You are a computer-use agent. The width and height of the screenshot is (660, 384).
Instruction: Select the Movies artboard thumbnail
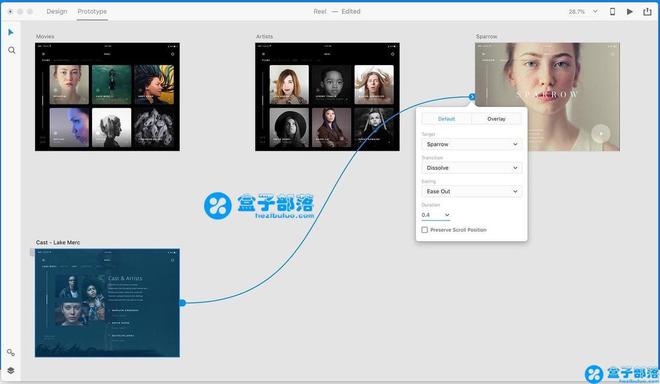pyautogui.click(x=107, y=96)
